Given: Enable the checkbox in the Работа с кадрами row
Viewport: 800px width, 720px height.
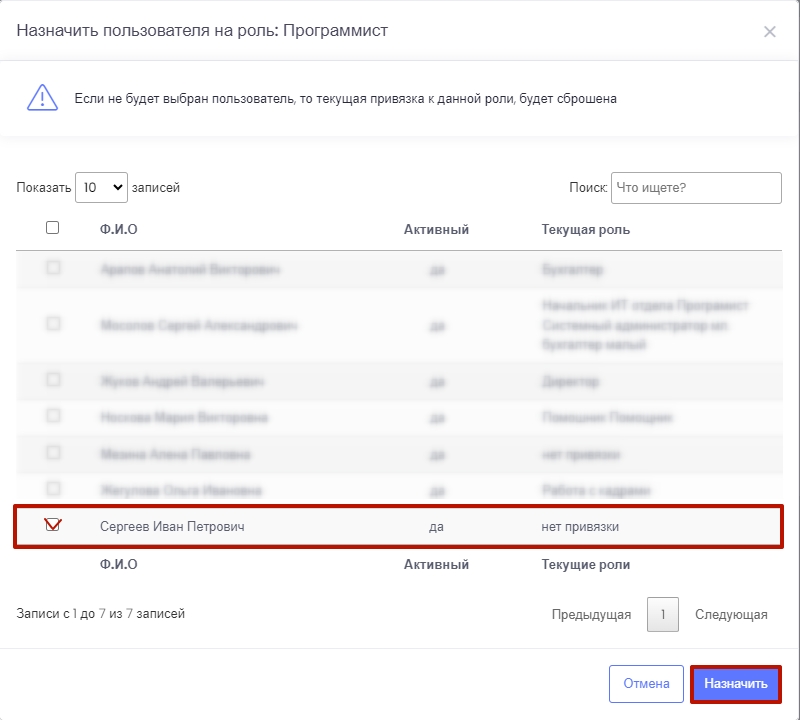Looking at the screenshot, I should click(x=54, y=489).
